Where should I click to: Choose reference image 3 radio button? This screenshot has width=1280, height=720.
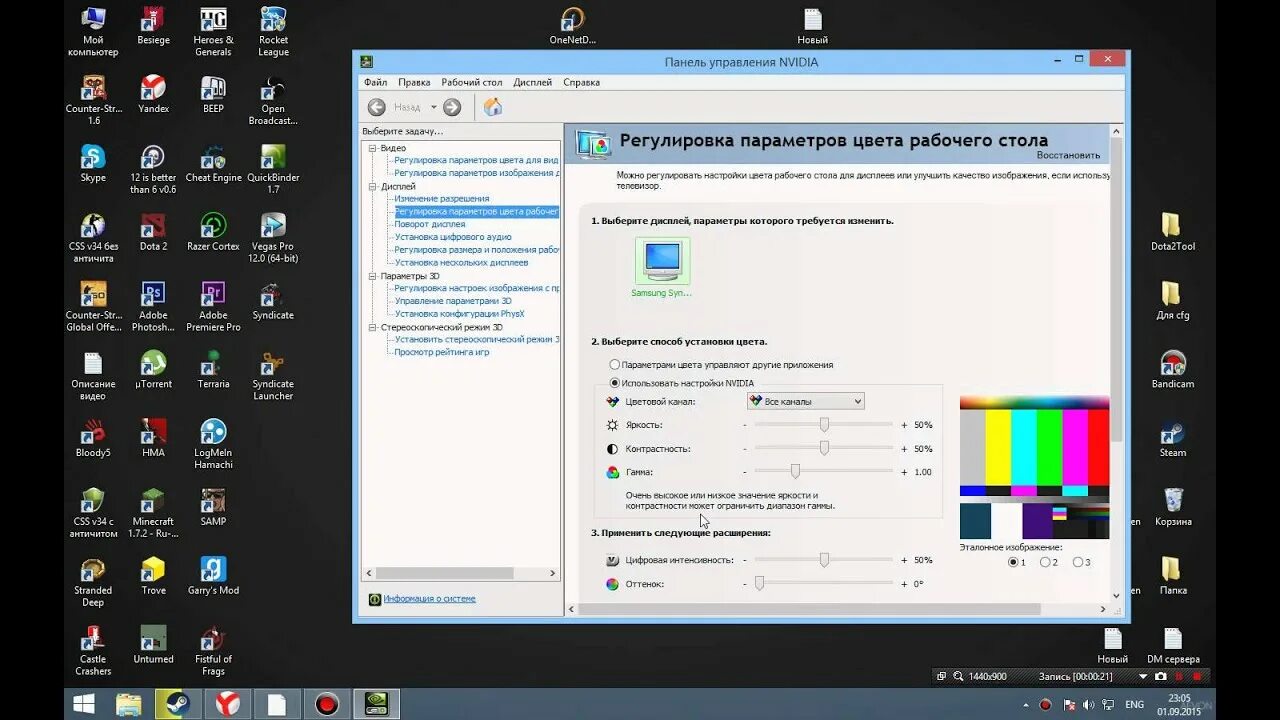pyautogui.click(x=1077, y=562)
